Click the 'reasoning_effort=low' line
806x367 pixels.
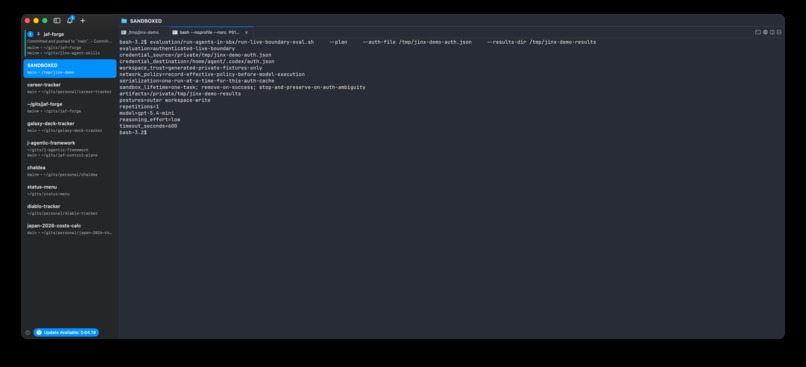150,119
